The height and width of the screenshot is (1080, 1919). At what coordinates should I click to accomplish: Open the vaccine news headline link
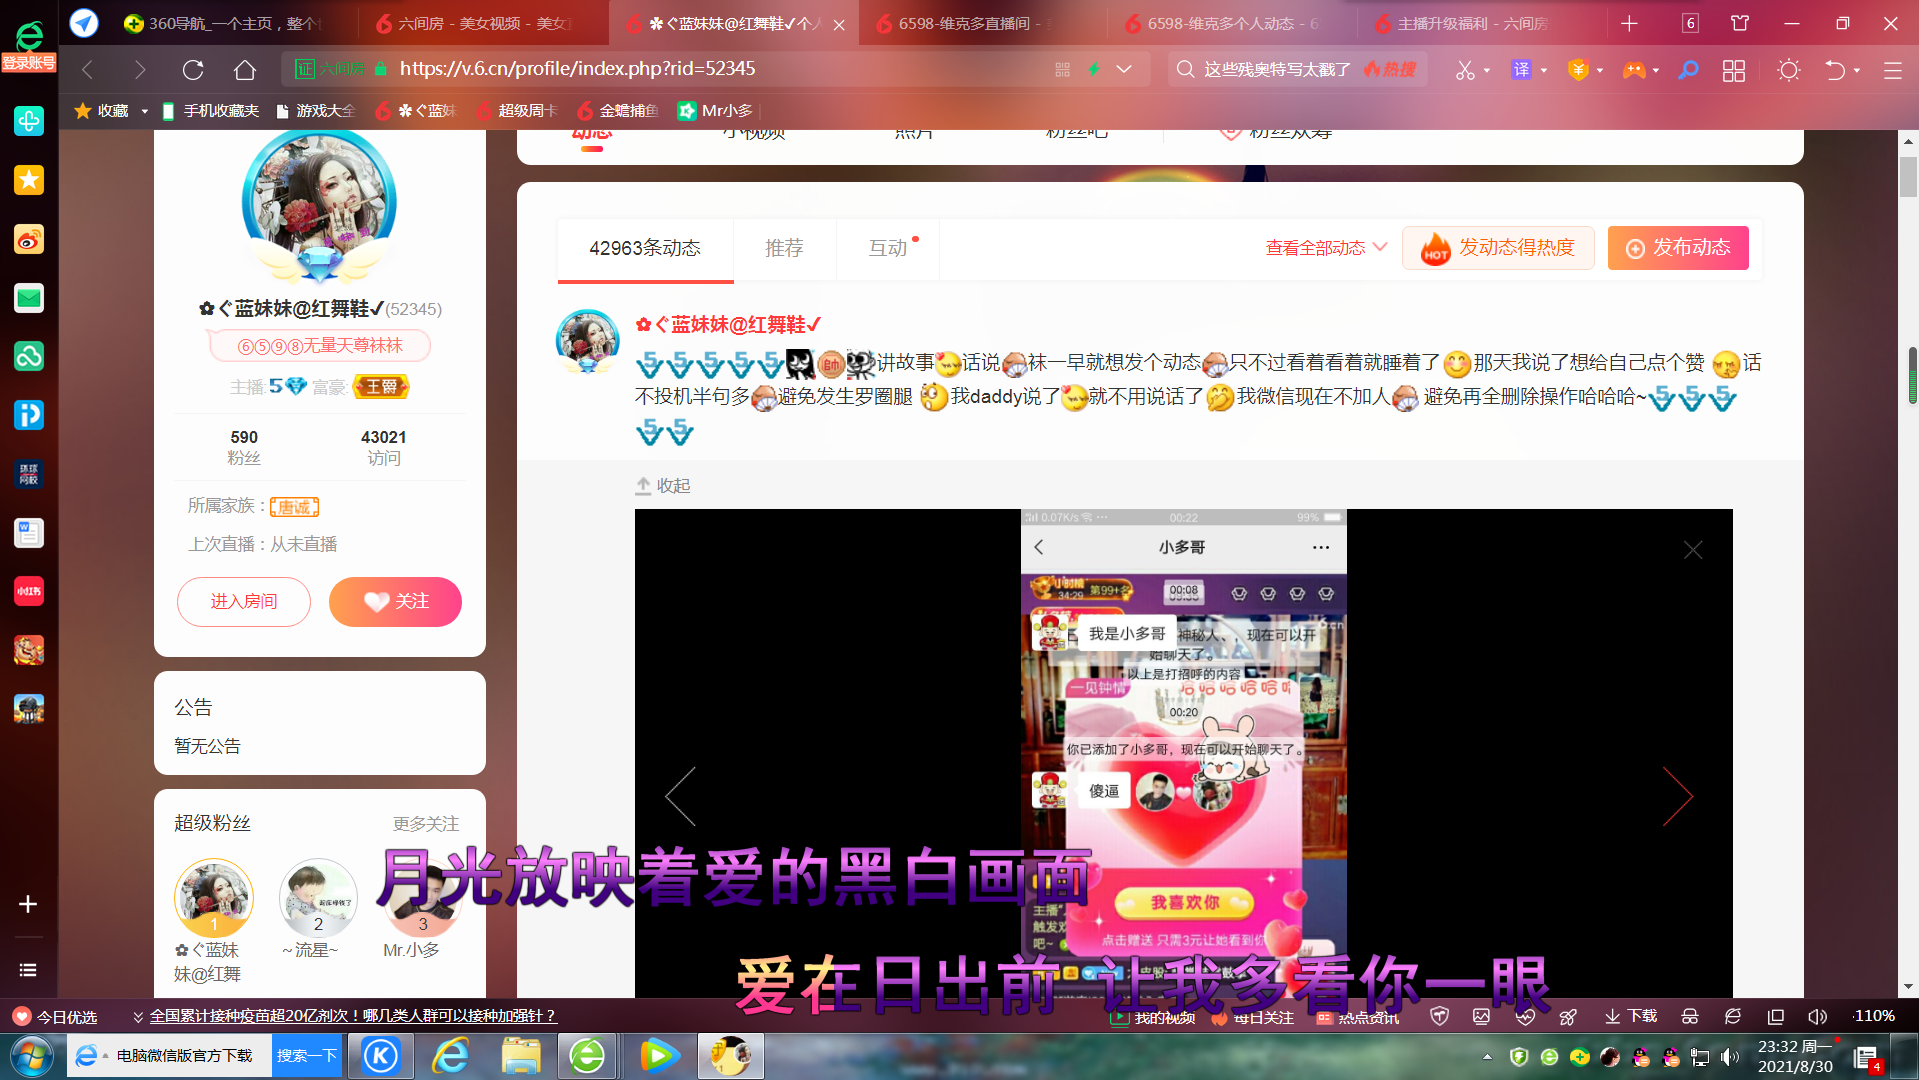pyautogui.click(x=352, y=1016)
